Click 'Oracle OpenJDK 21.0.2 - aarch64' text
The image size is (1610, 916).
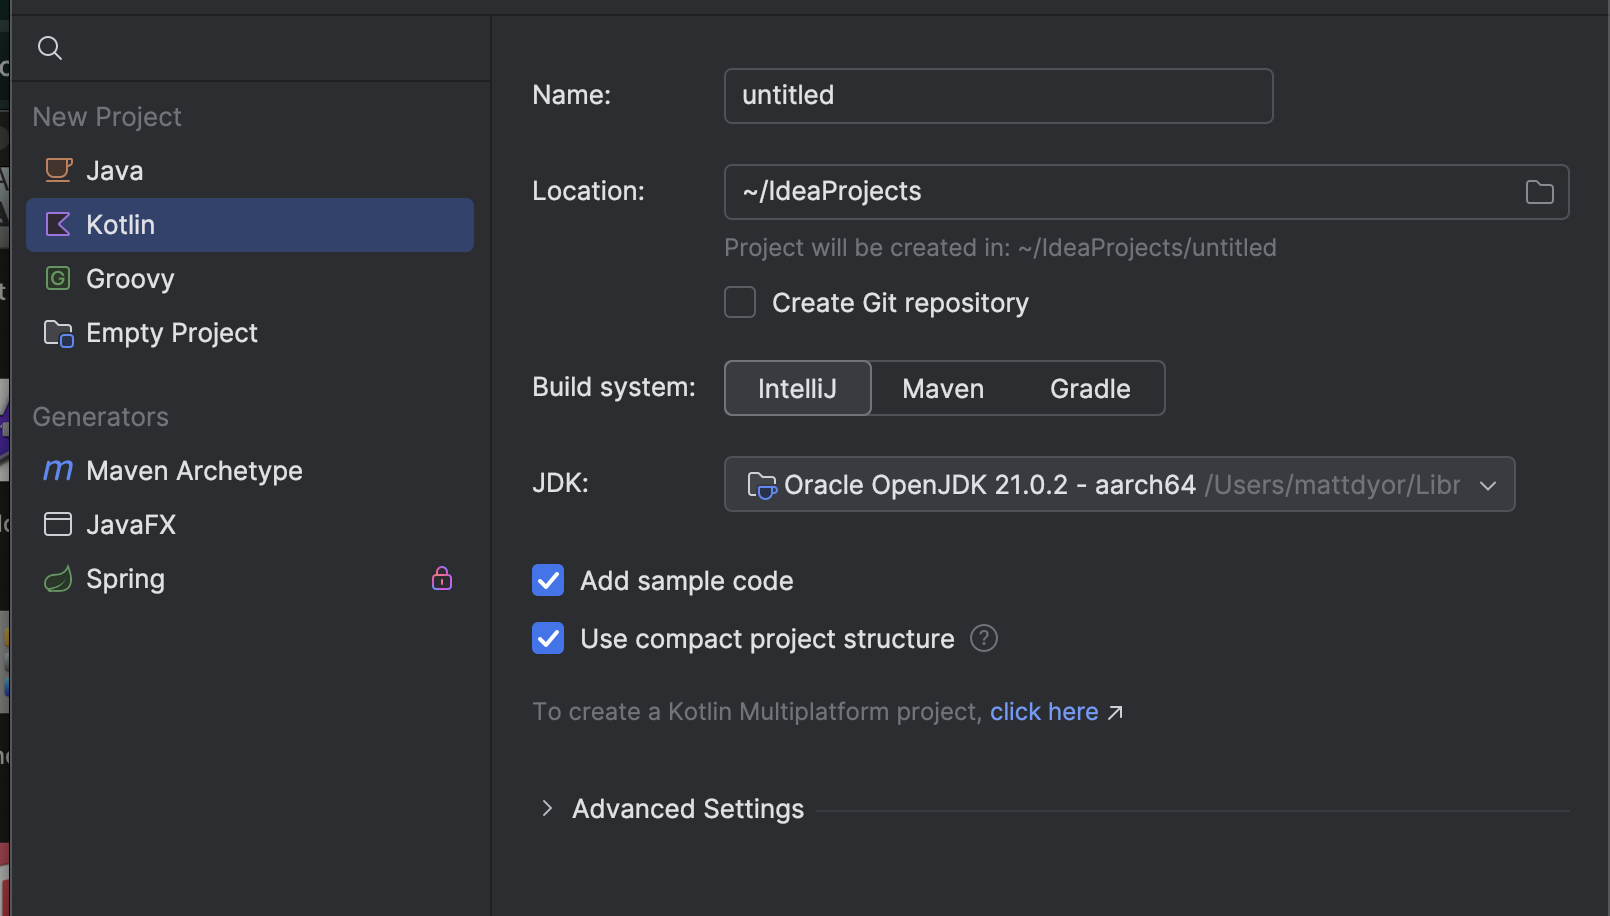[990, 485]
